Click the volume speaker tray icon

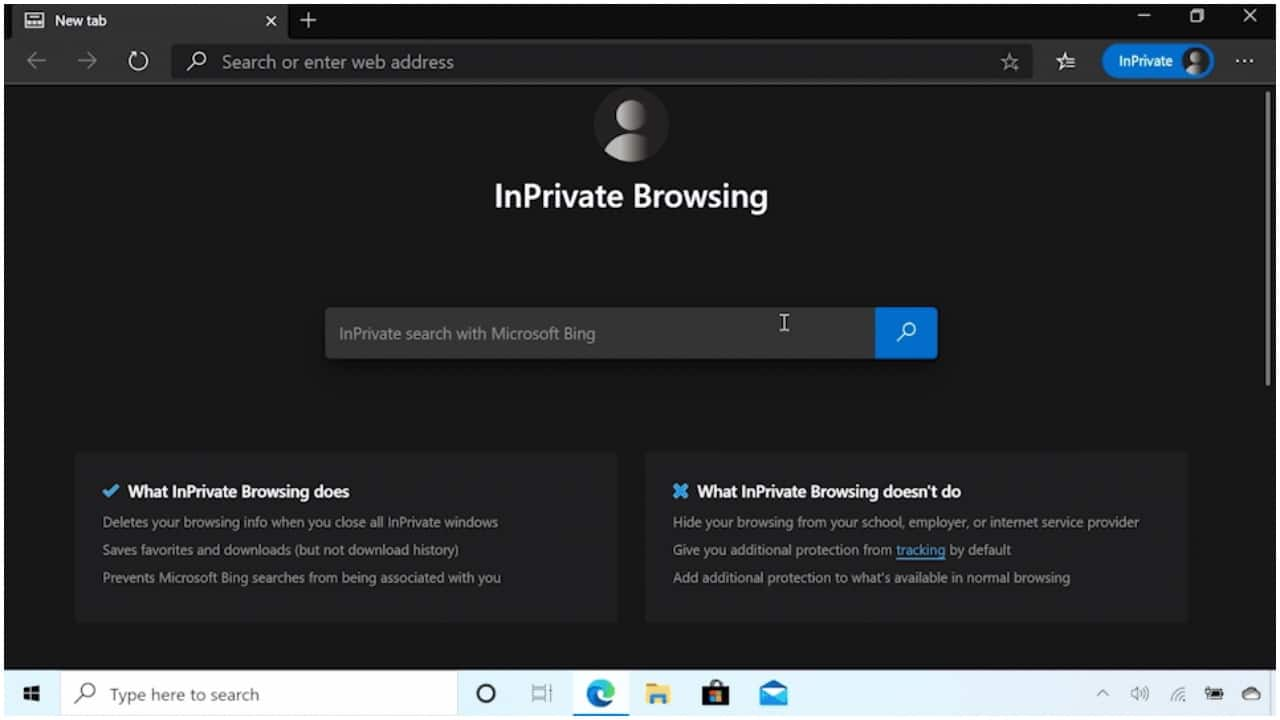point(1139,693)
